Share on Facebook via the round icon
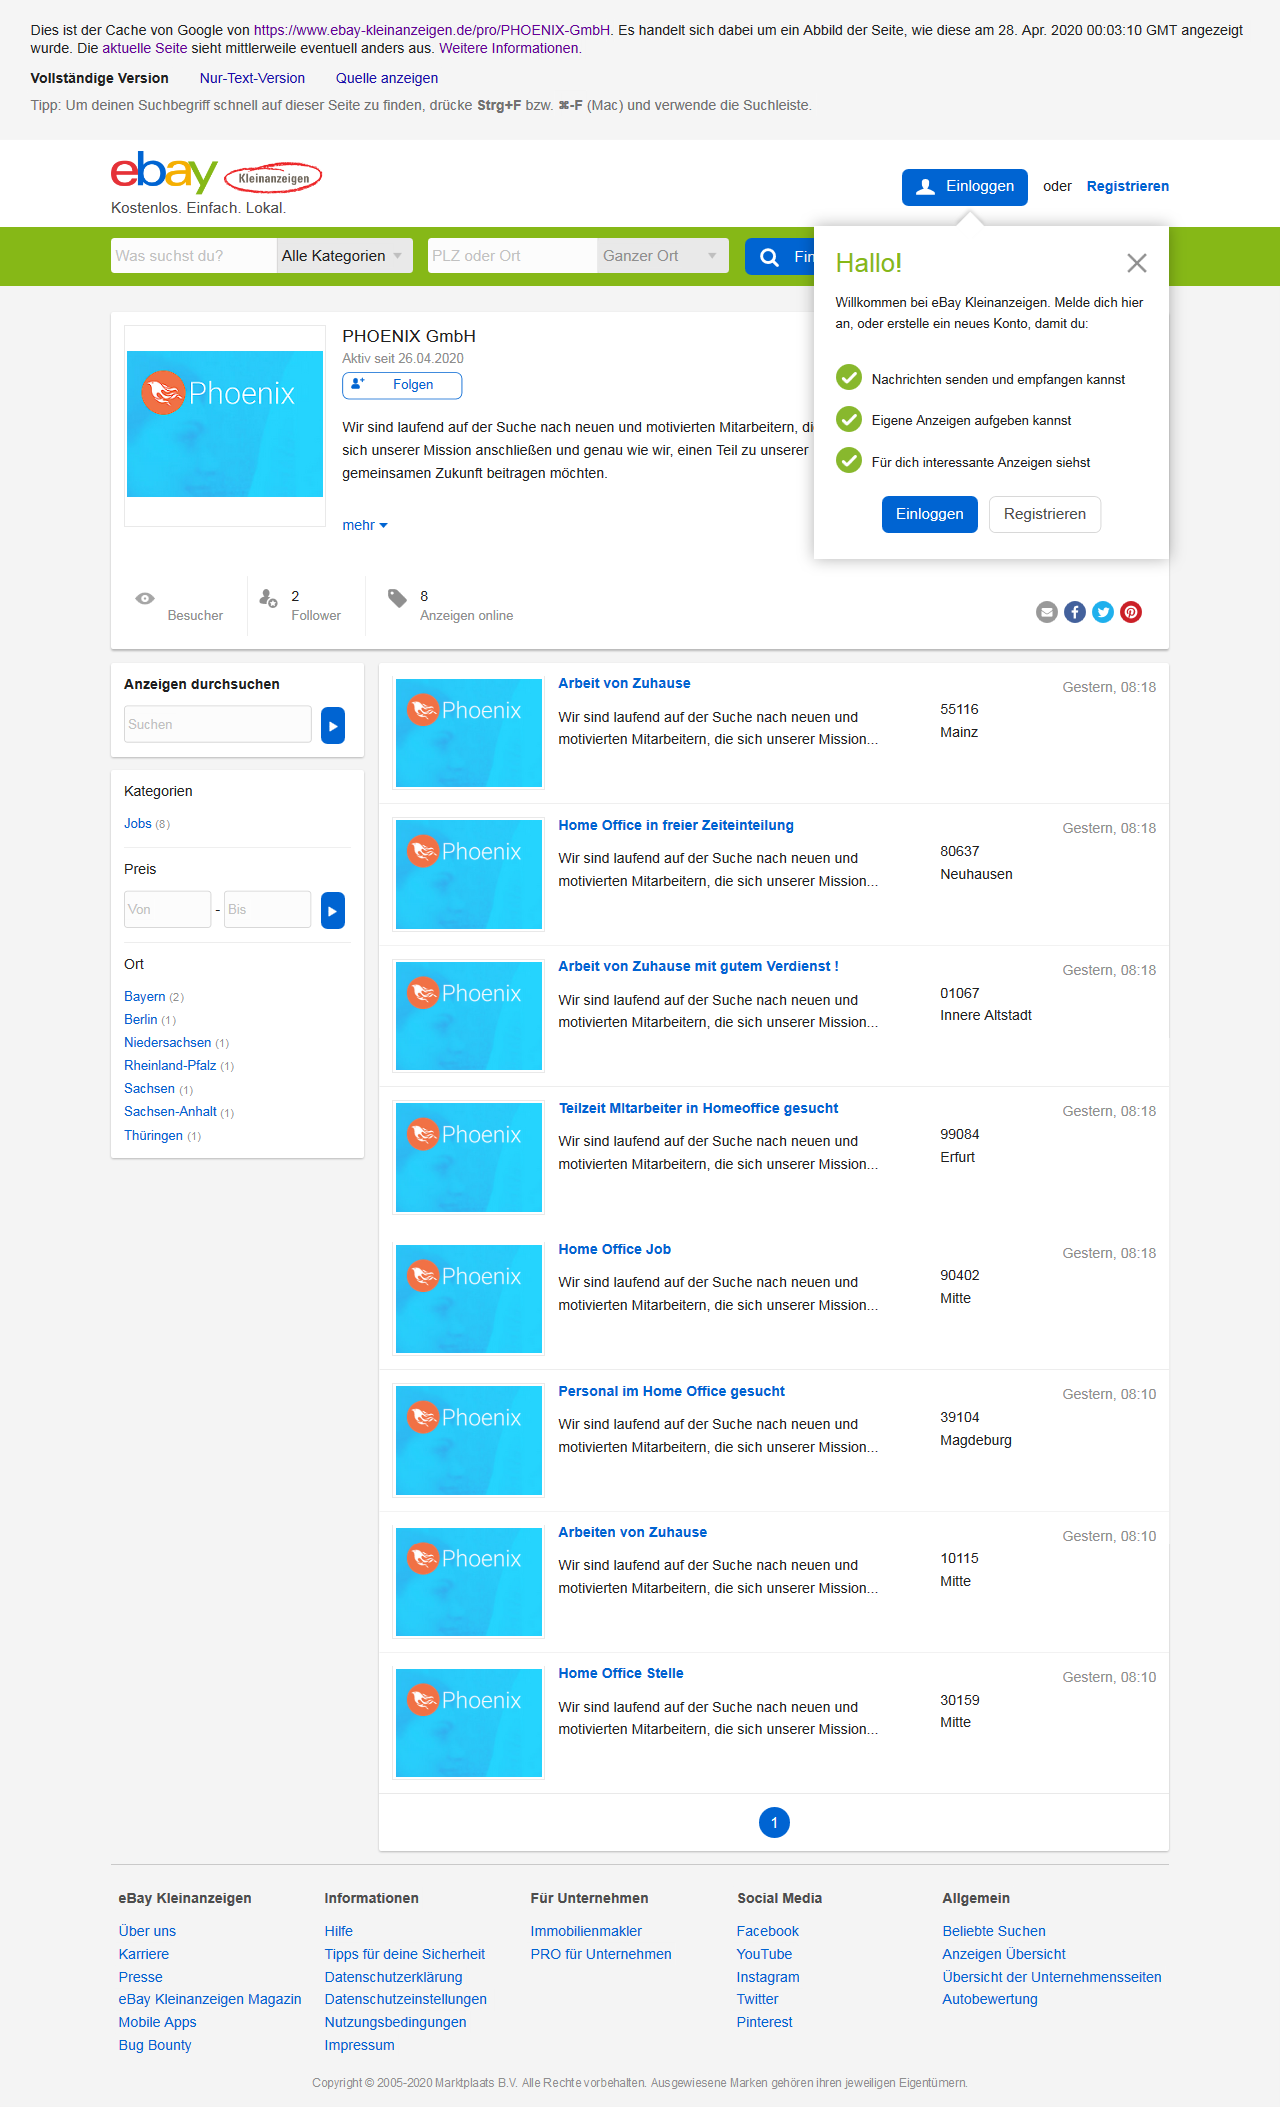 (1075, 612)
